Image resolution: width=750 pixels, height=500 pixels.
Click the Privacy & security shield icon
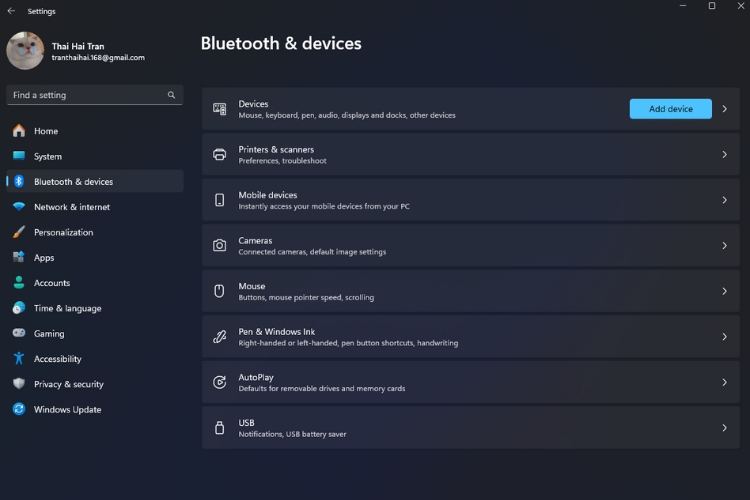pos(19,384)
